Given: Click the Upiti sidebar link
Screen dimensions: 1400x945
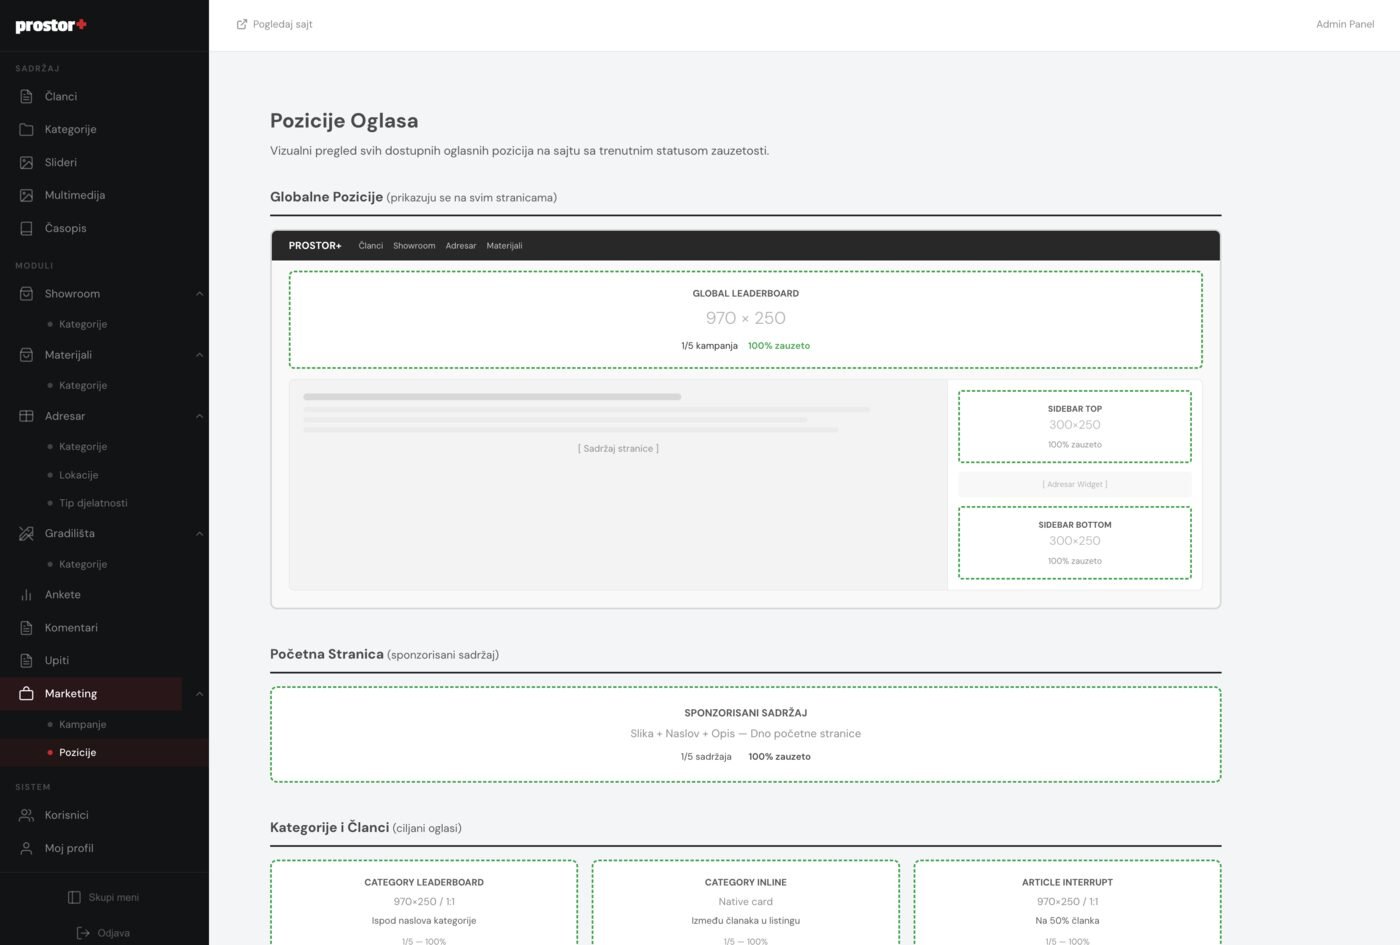Looking at the screenshot, I should [x=57, y=660].
